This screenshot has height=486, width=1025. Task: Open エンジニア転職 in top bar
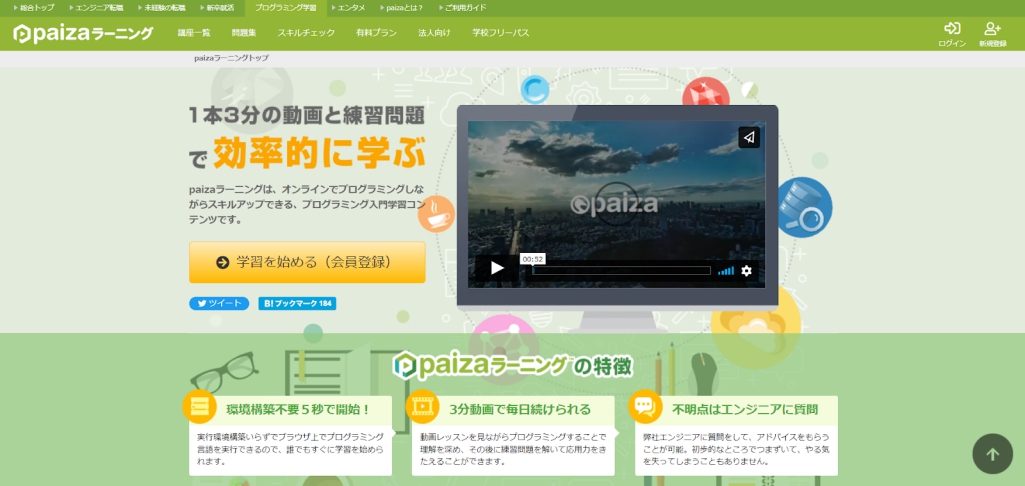pos(96,8)
